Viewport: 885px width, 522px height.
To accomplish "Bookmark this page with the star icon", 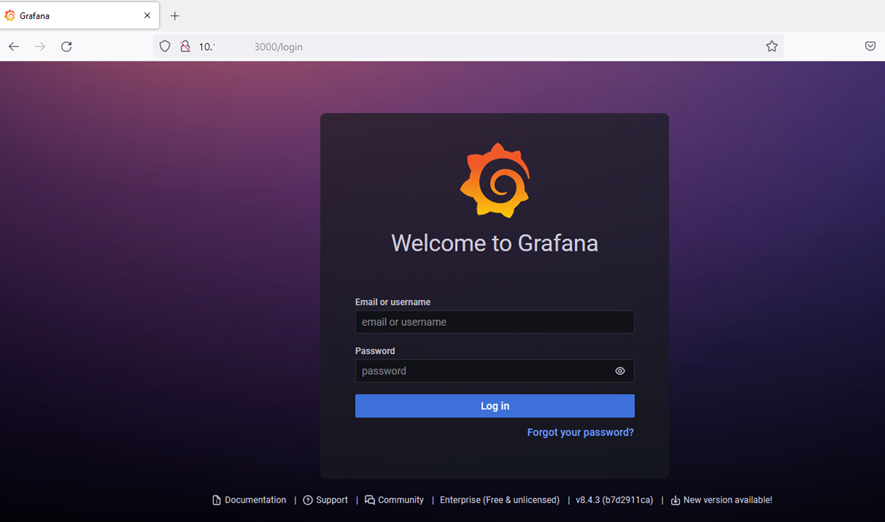I will 772,46.
